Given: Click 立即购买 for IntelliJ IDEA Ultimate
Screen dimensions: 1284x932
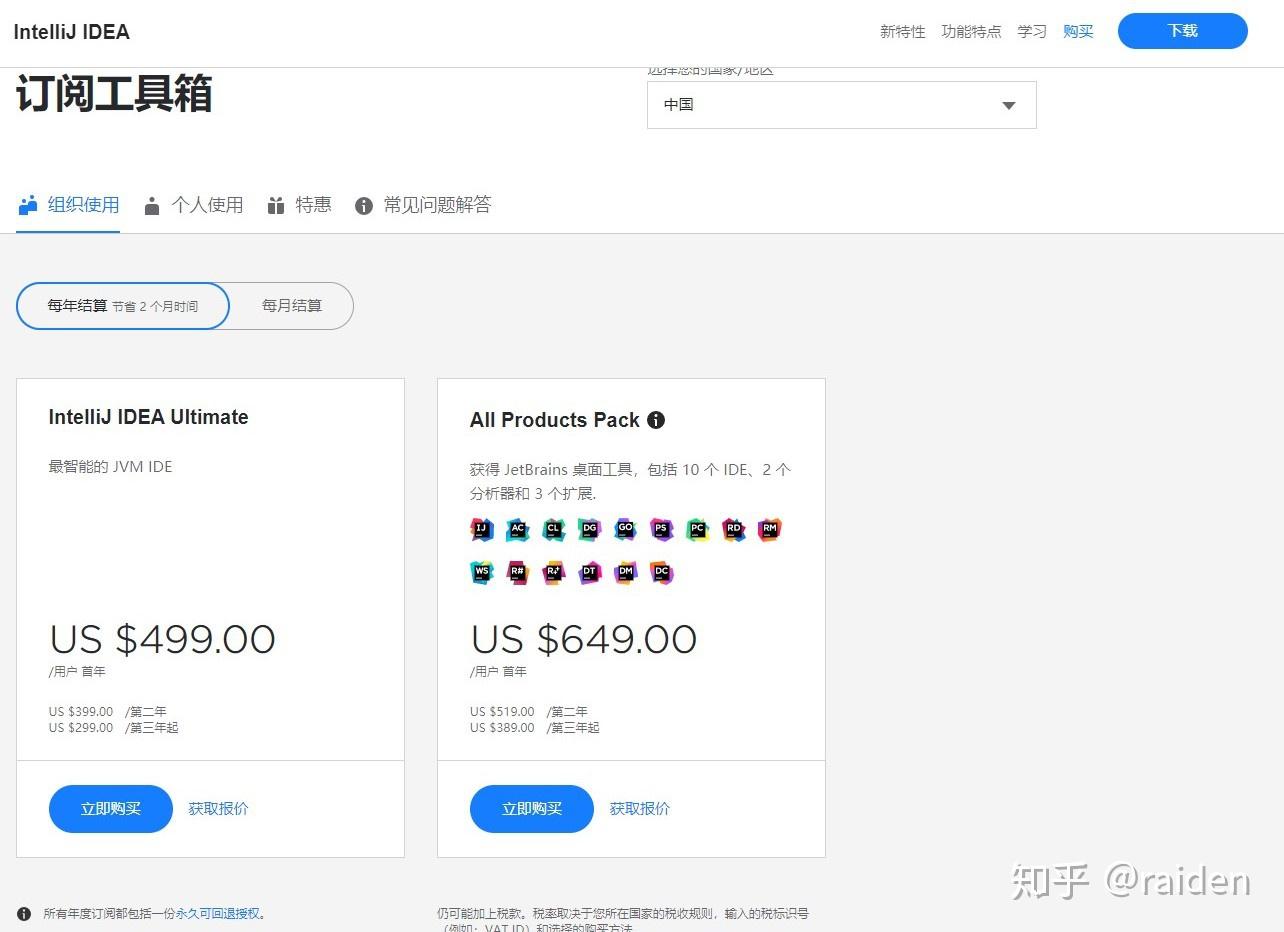Looking at the screenshot, I should pyautogui.click(x=111, y=809).
